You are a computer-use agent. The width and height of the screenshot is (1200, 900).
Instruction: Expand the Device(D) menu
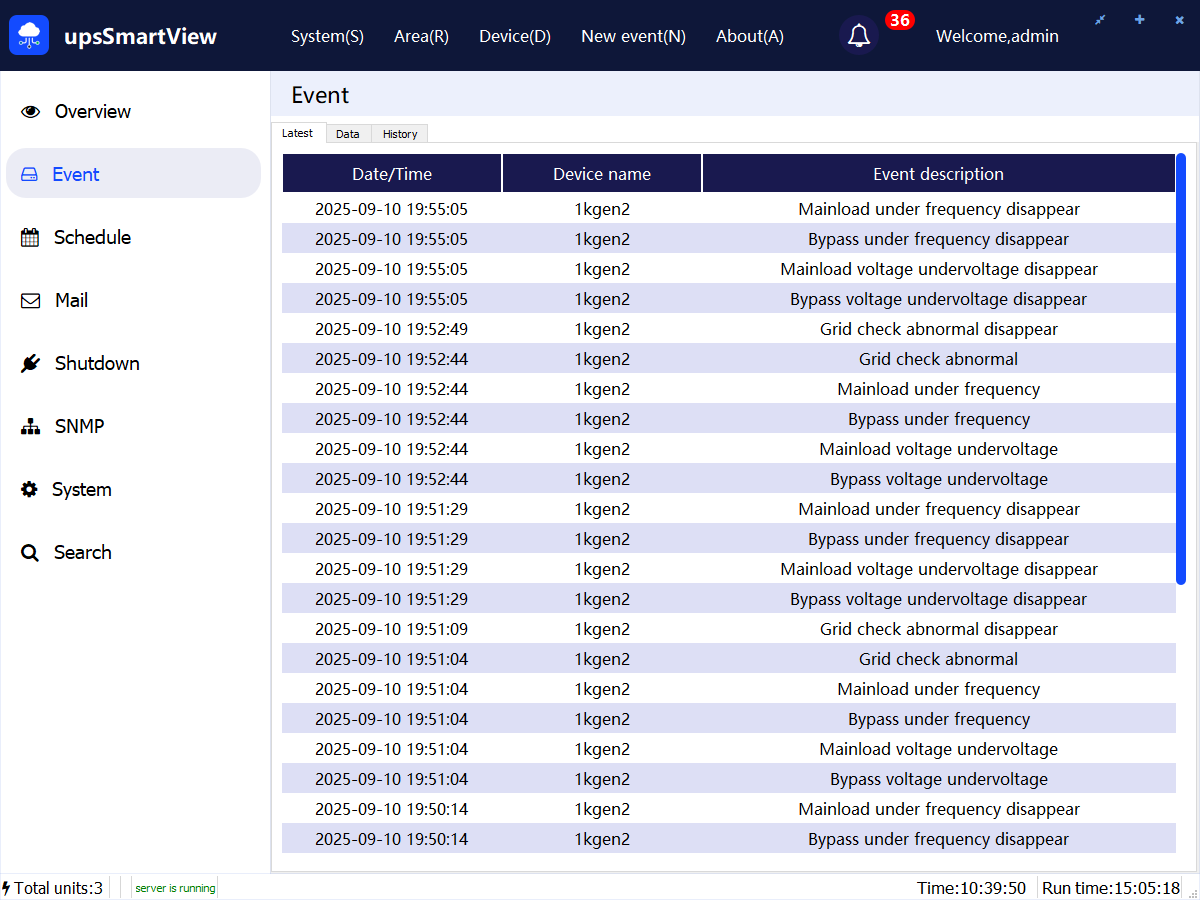point(514,36)
